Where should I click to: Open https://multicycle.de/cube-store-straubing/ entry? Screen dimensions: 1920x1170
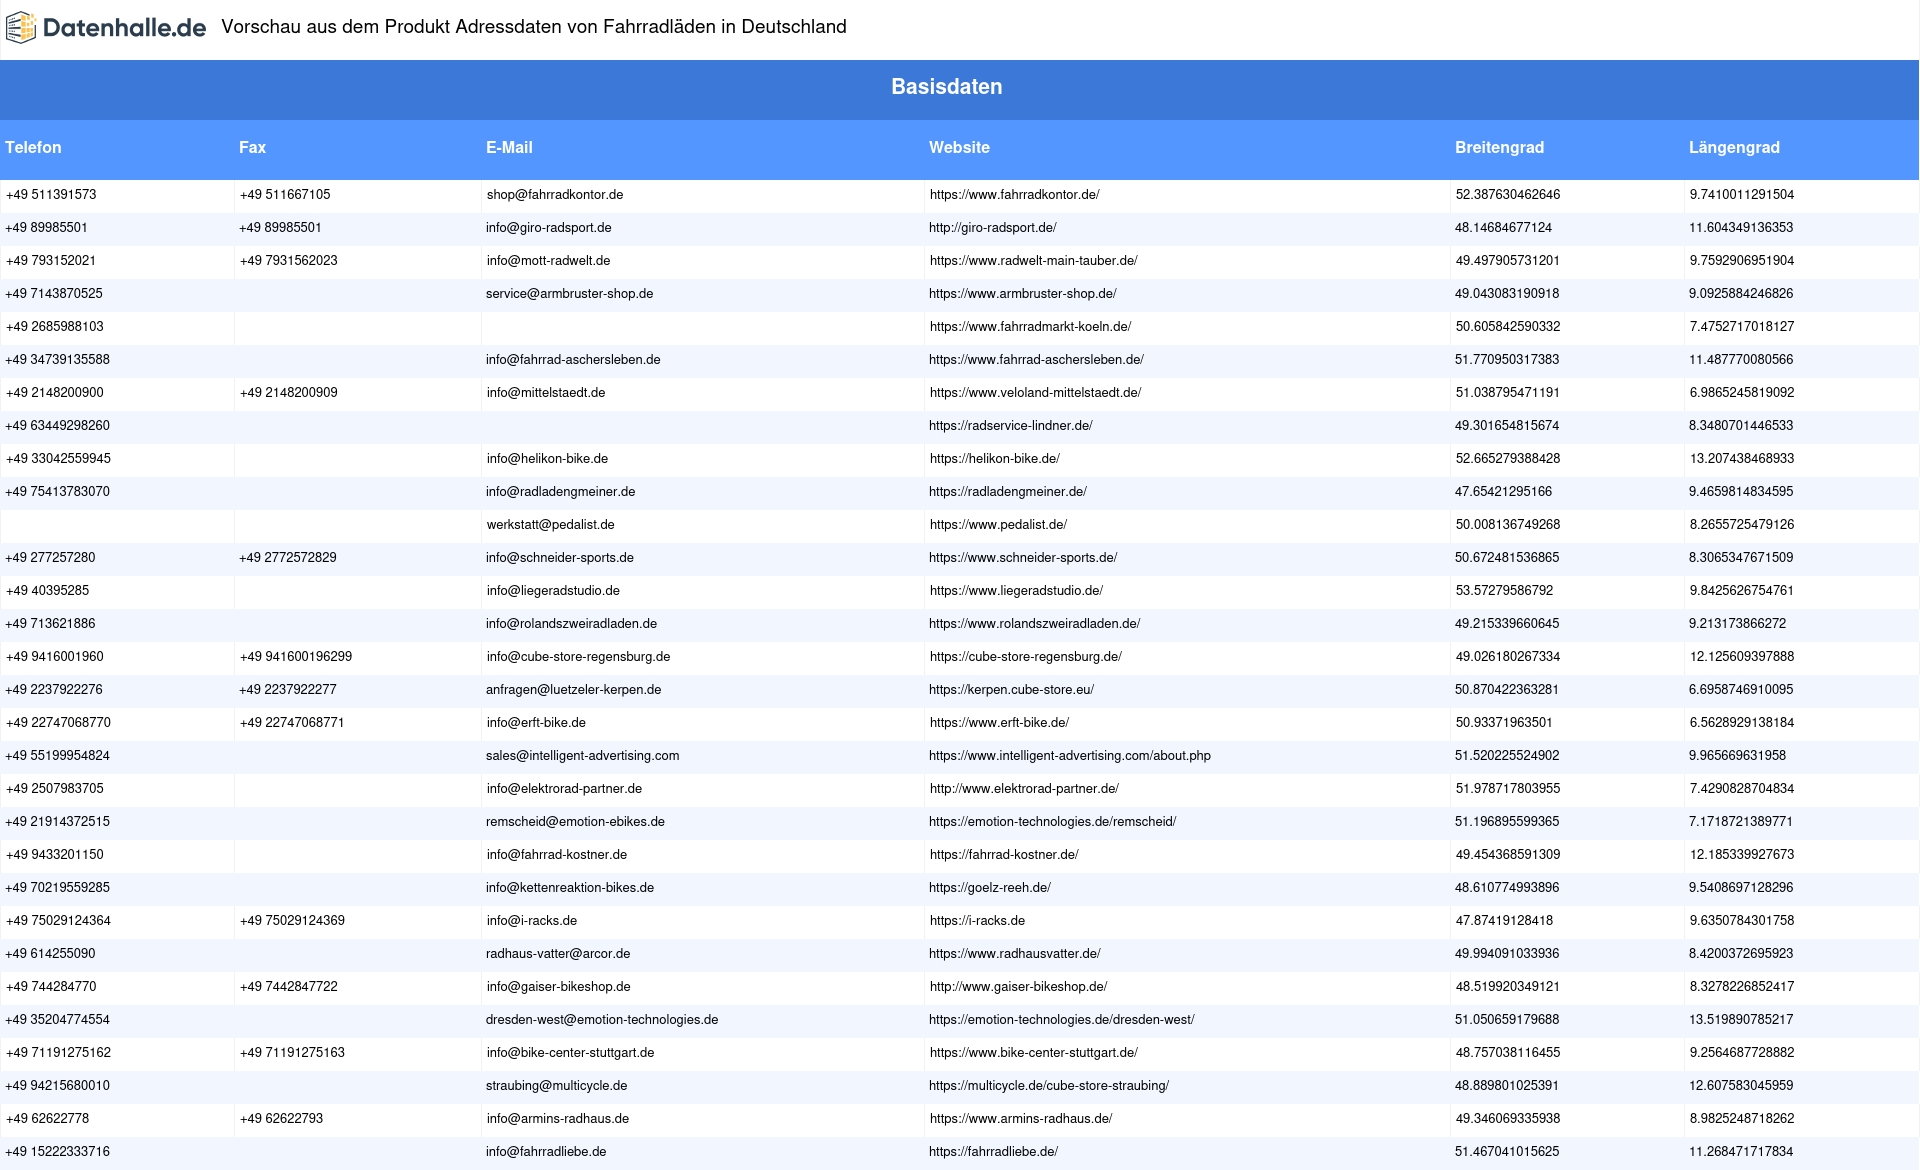(1049, 1086)
